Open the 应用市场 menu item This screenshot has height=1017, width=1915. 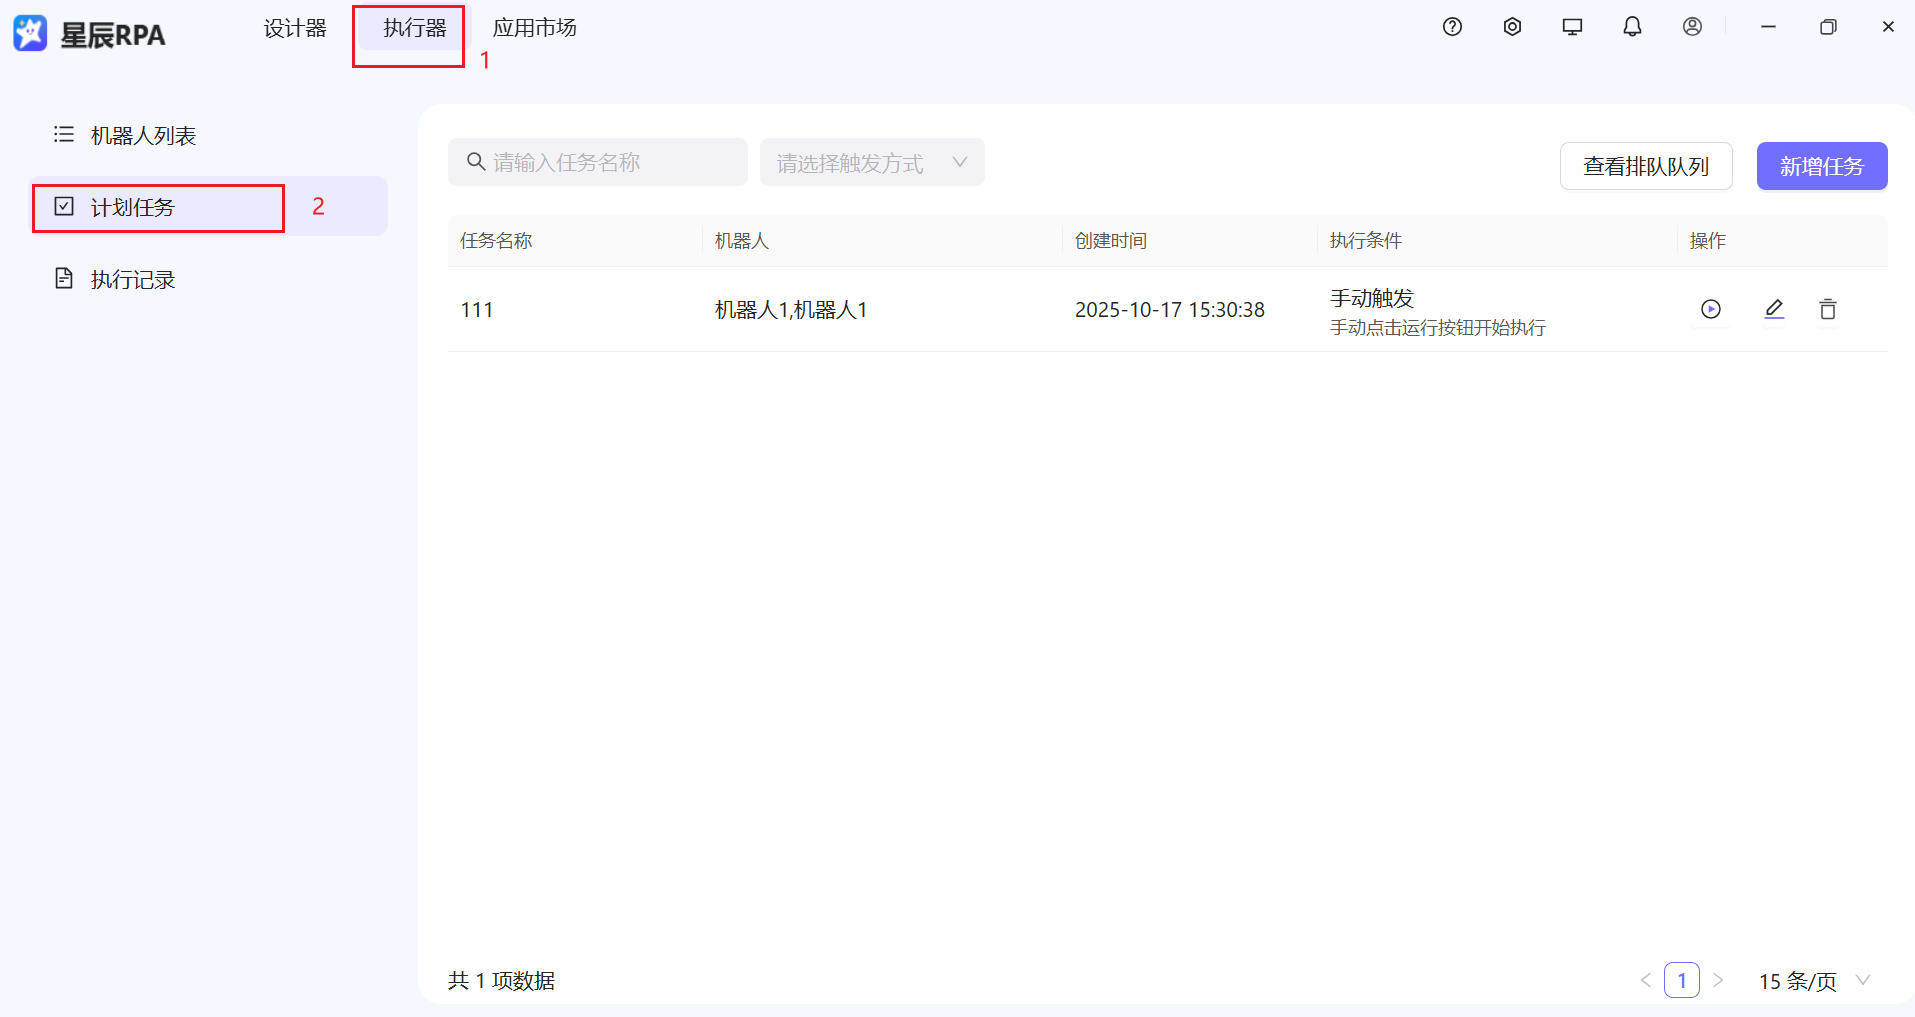[x=534, y=28]
